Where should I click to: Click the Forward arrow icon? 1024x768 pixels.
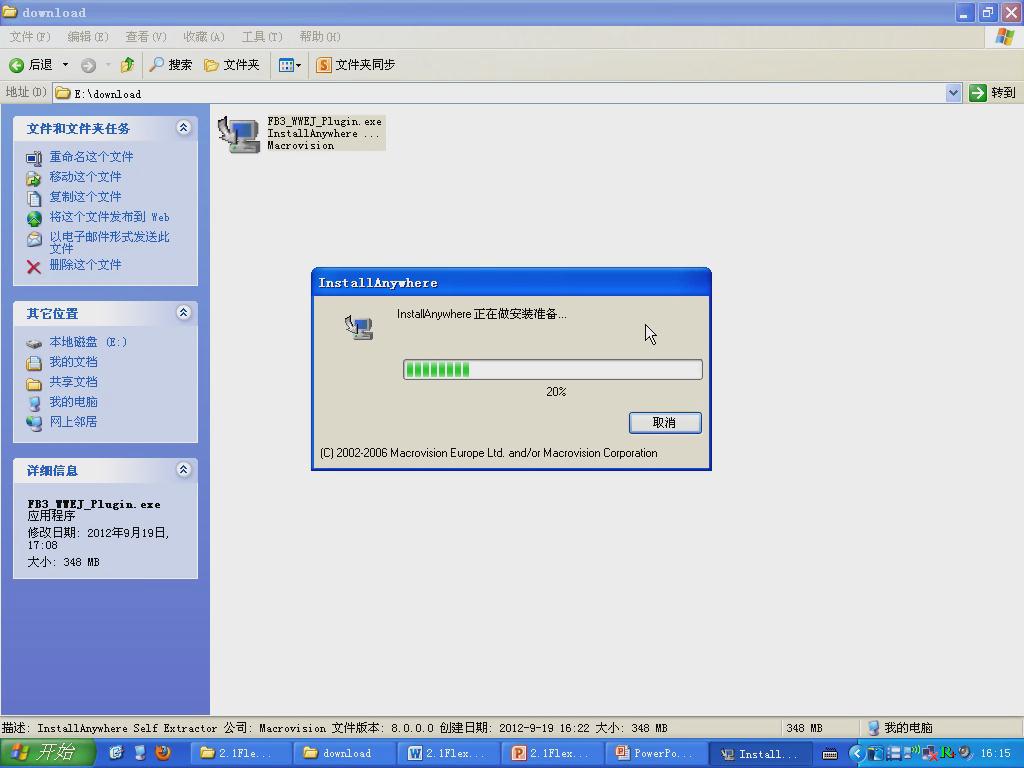tap(88, 65)
